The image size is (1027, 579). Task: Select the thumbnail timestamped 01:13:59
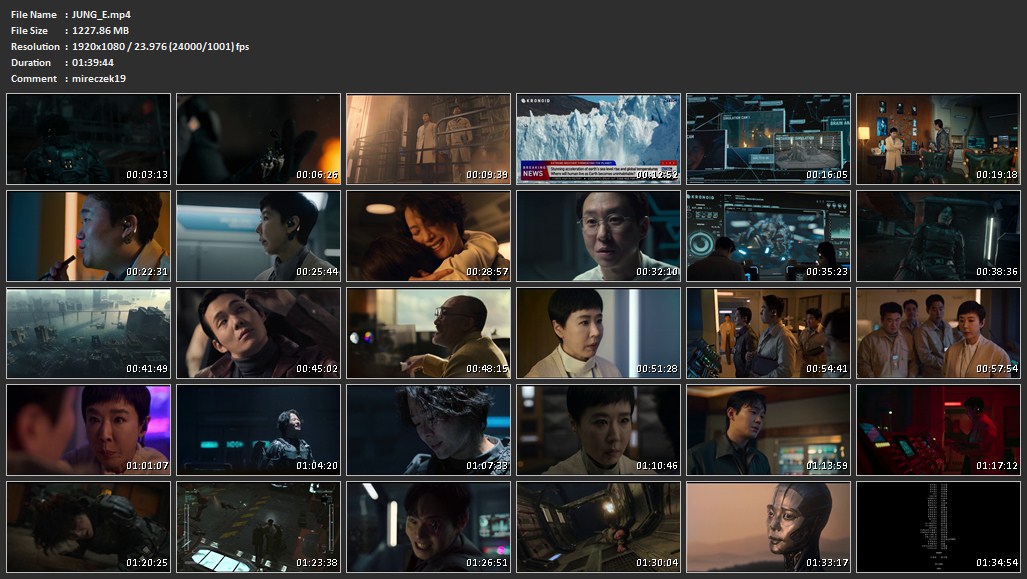pyautogui.click(x=768, y=430)
